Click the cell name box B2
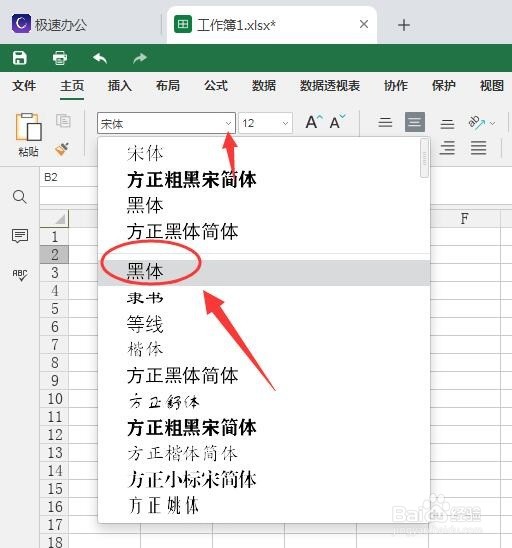Viewport: 512px width, 548px height. [x=68, y=177]
